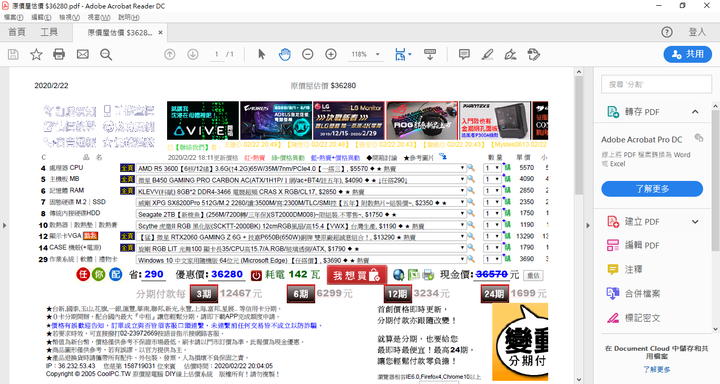Click the VIVE banner ad image

pos(202,120)
